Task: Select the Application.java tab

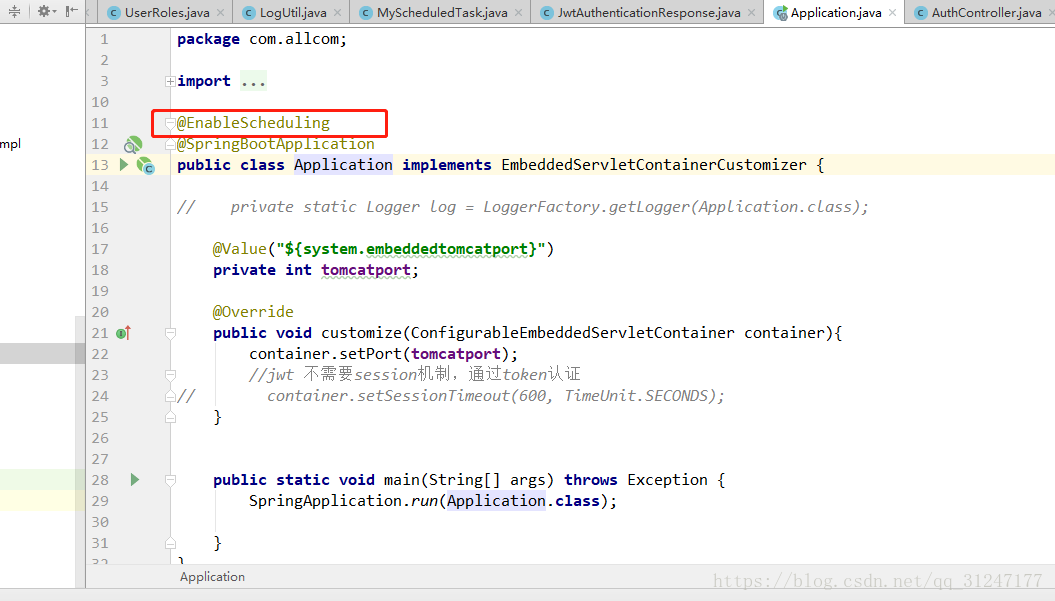Action: (x=835, y=12)
